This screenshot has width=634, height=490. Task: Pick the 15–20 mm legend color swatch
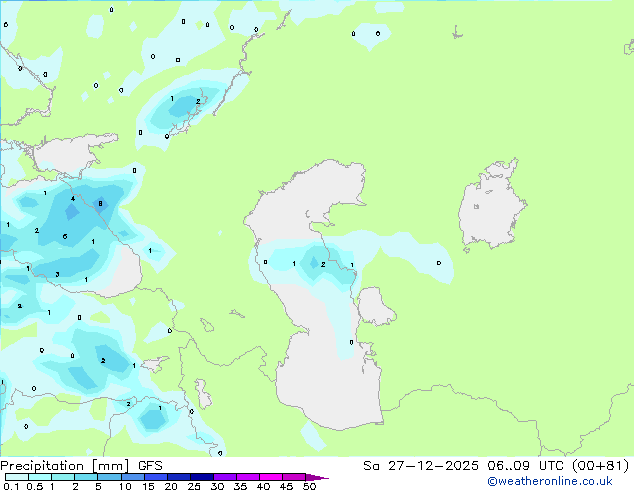pos(156,477)
